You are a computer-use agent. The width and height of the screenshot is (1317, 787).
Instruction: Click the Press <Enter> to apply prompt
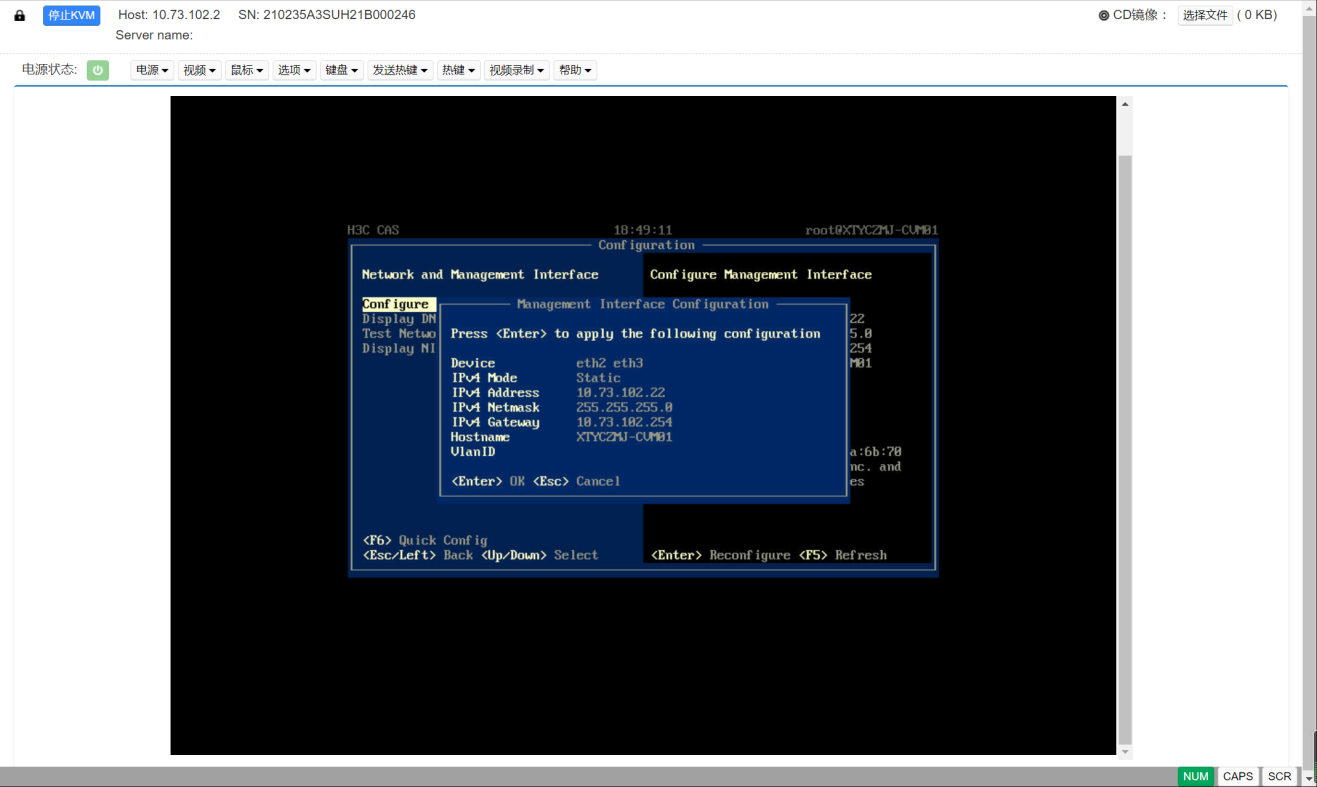coord(636,334)
